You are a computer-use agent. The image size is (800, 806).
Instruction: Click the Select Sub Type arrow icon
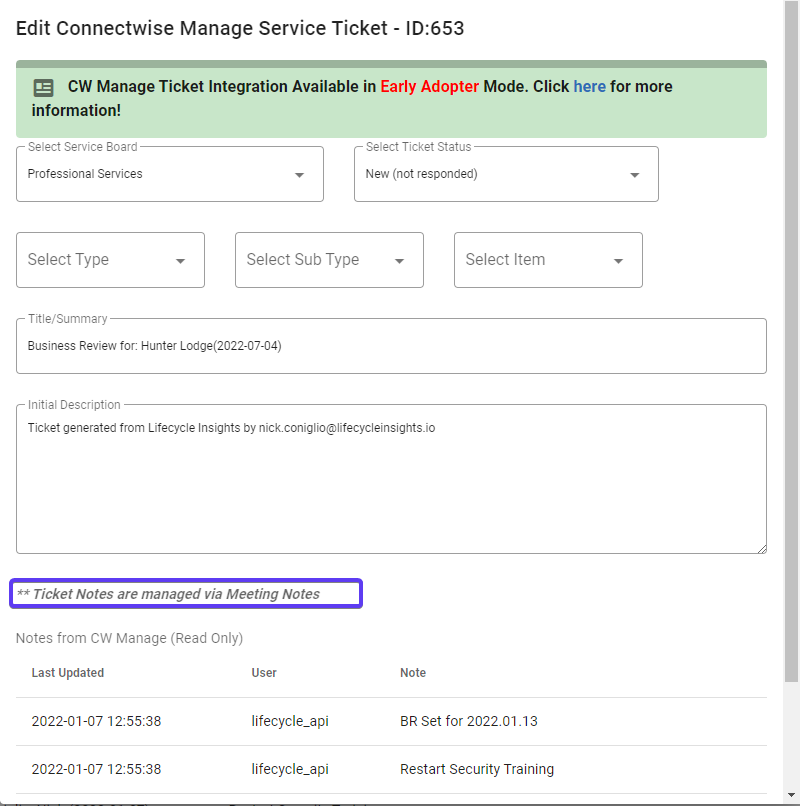[x=399, y=261]
